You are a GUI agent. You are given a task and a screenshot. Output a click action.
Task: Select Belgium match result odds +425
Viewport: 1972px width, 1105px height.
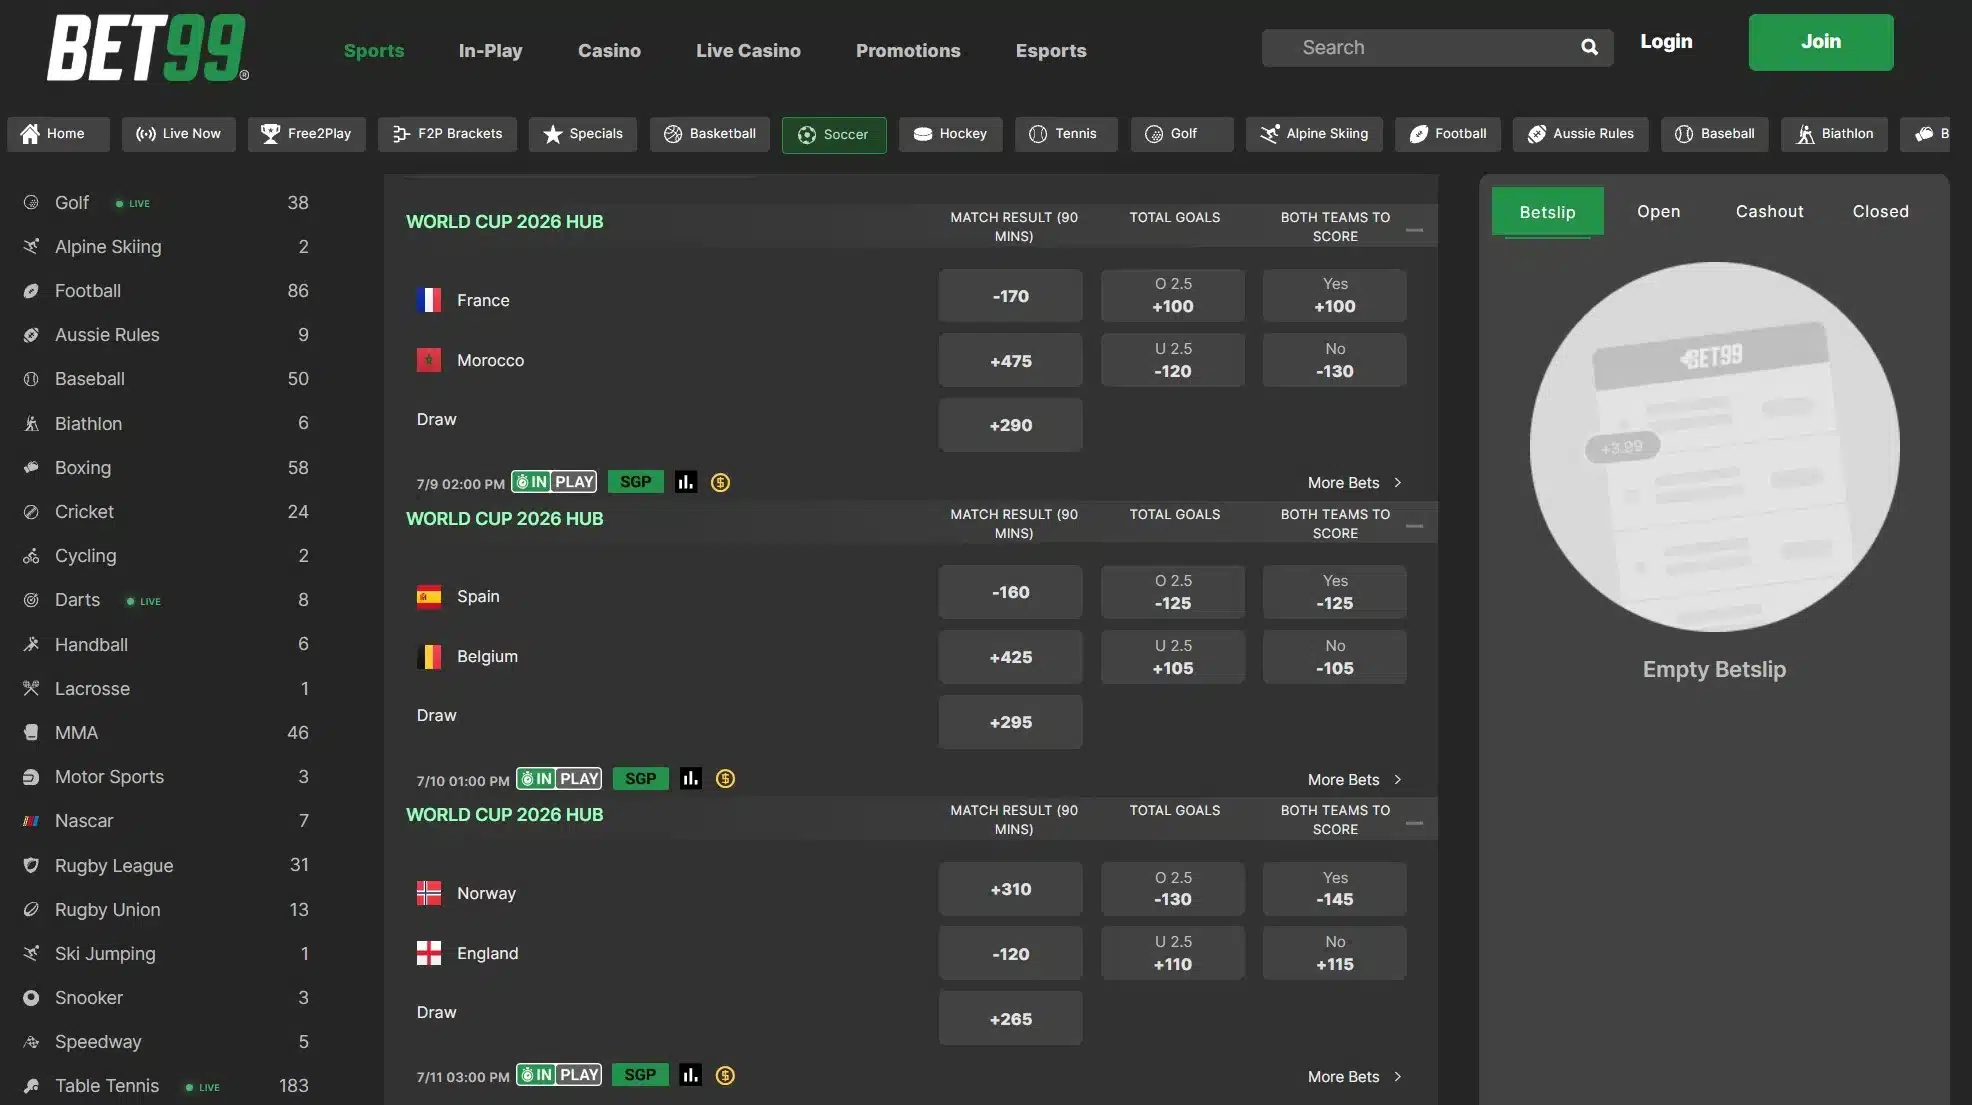tap(1010, 657)
